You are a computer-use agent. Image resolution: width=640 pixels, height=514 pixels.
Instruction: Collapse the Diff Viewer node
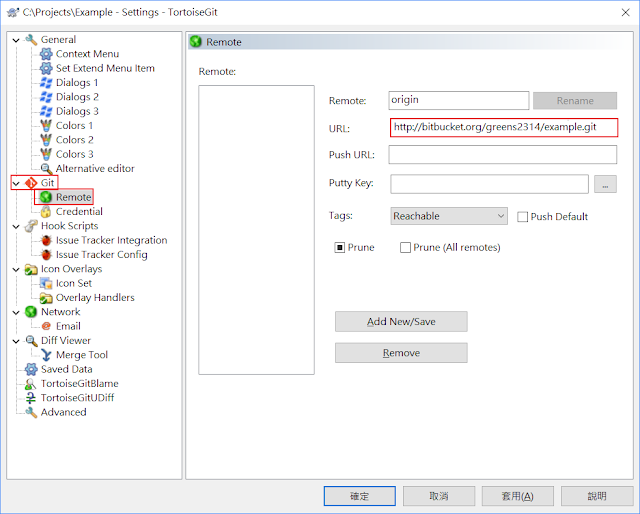click(x=16, y=341)
